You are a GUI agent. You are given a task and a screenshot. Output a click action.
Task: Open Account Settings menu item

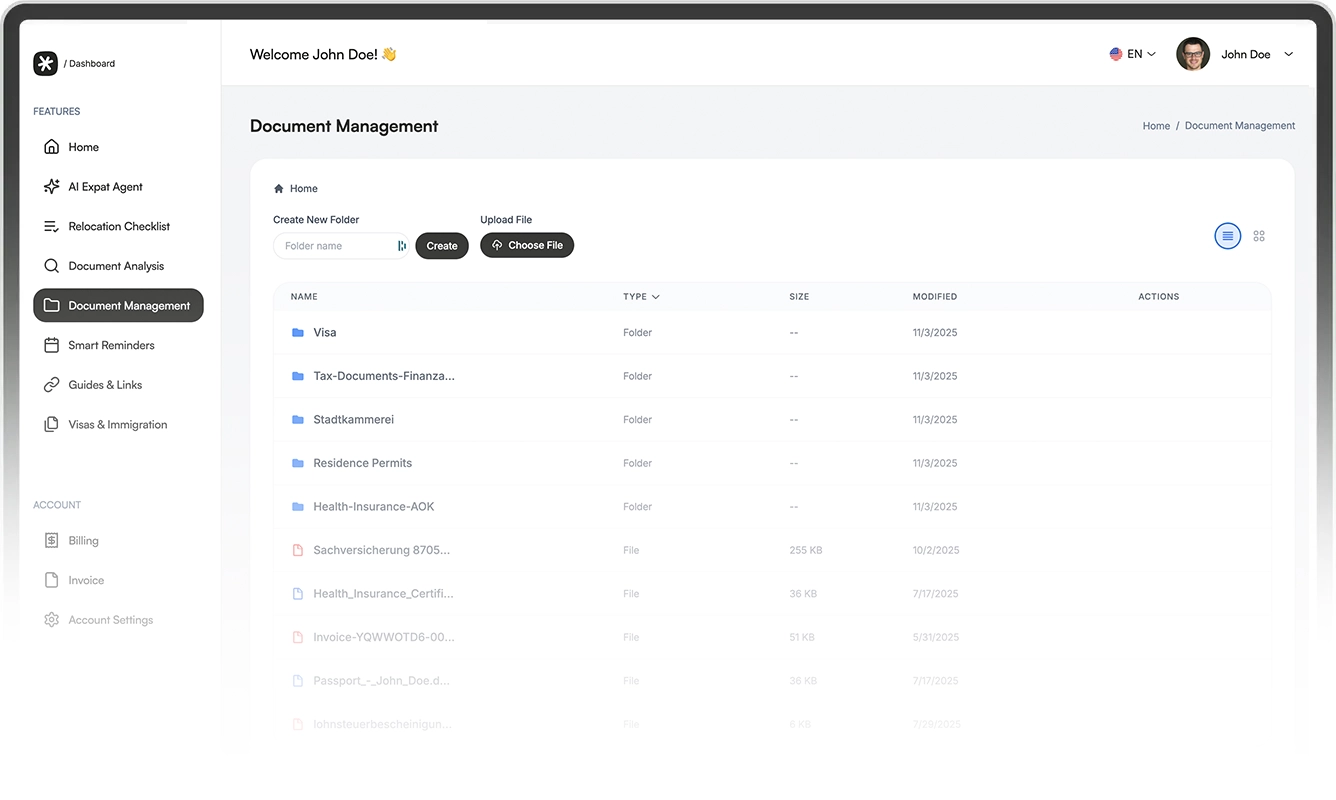[x=118, y=620]
